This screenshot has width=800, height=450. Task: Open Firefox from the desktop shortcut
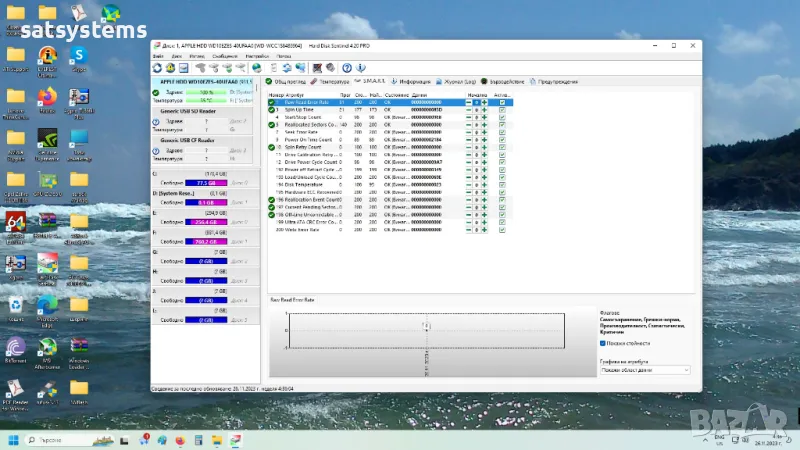pos(46,98)
